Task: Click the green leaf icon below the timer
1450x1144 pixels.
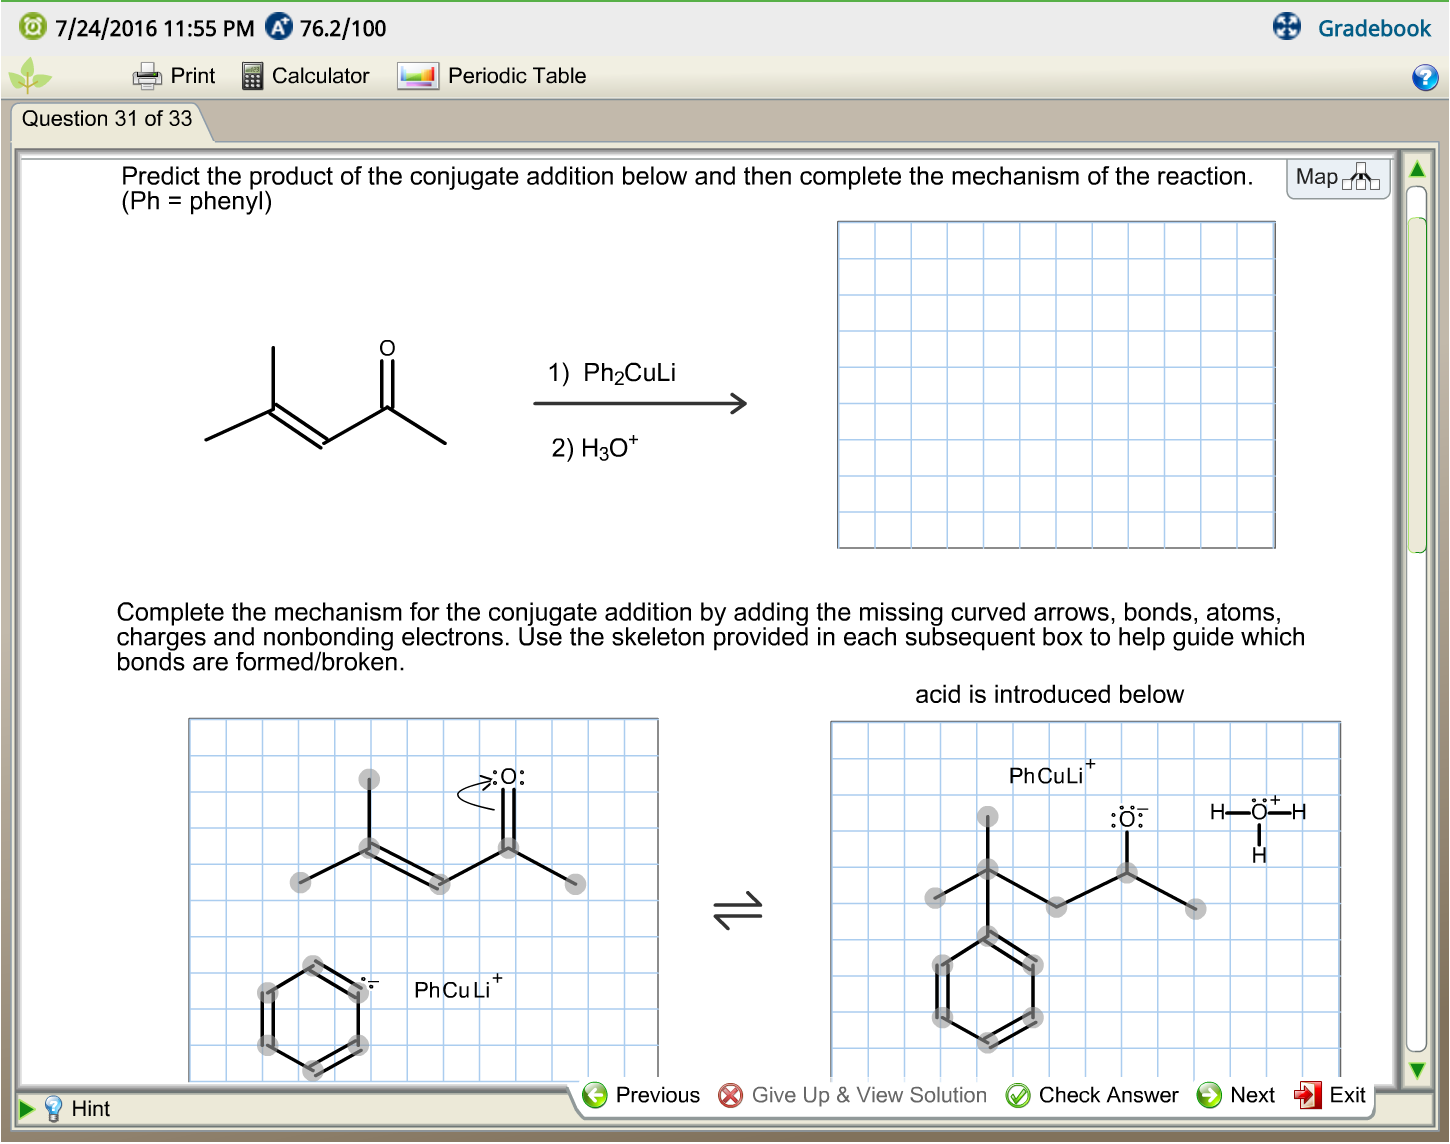Action: point(30,75)
